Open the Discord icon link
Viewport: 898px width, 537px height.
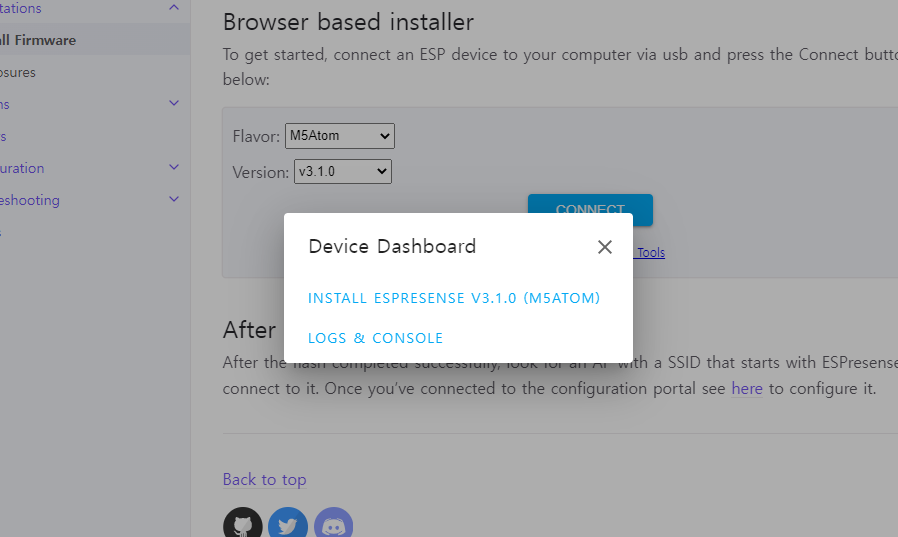coord(333,523)
